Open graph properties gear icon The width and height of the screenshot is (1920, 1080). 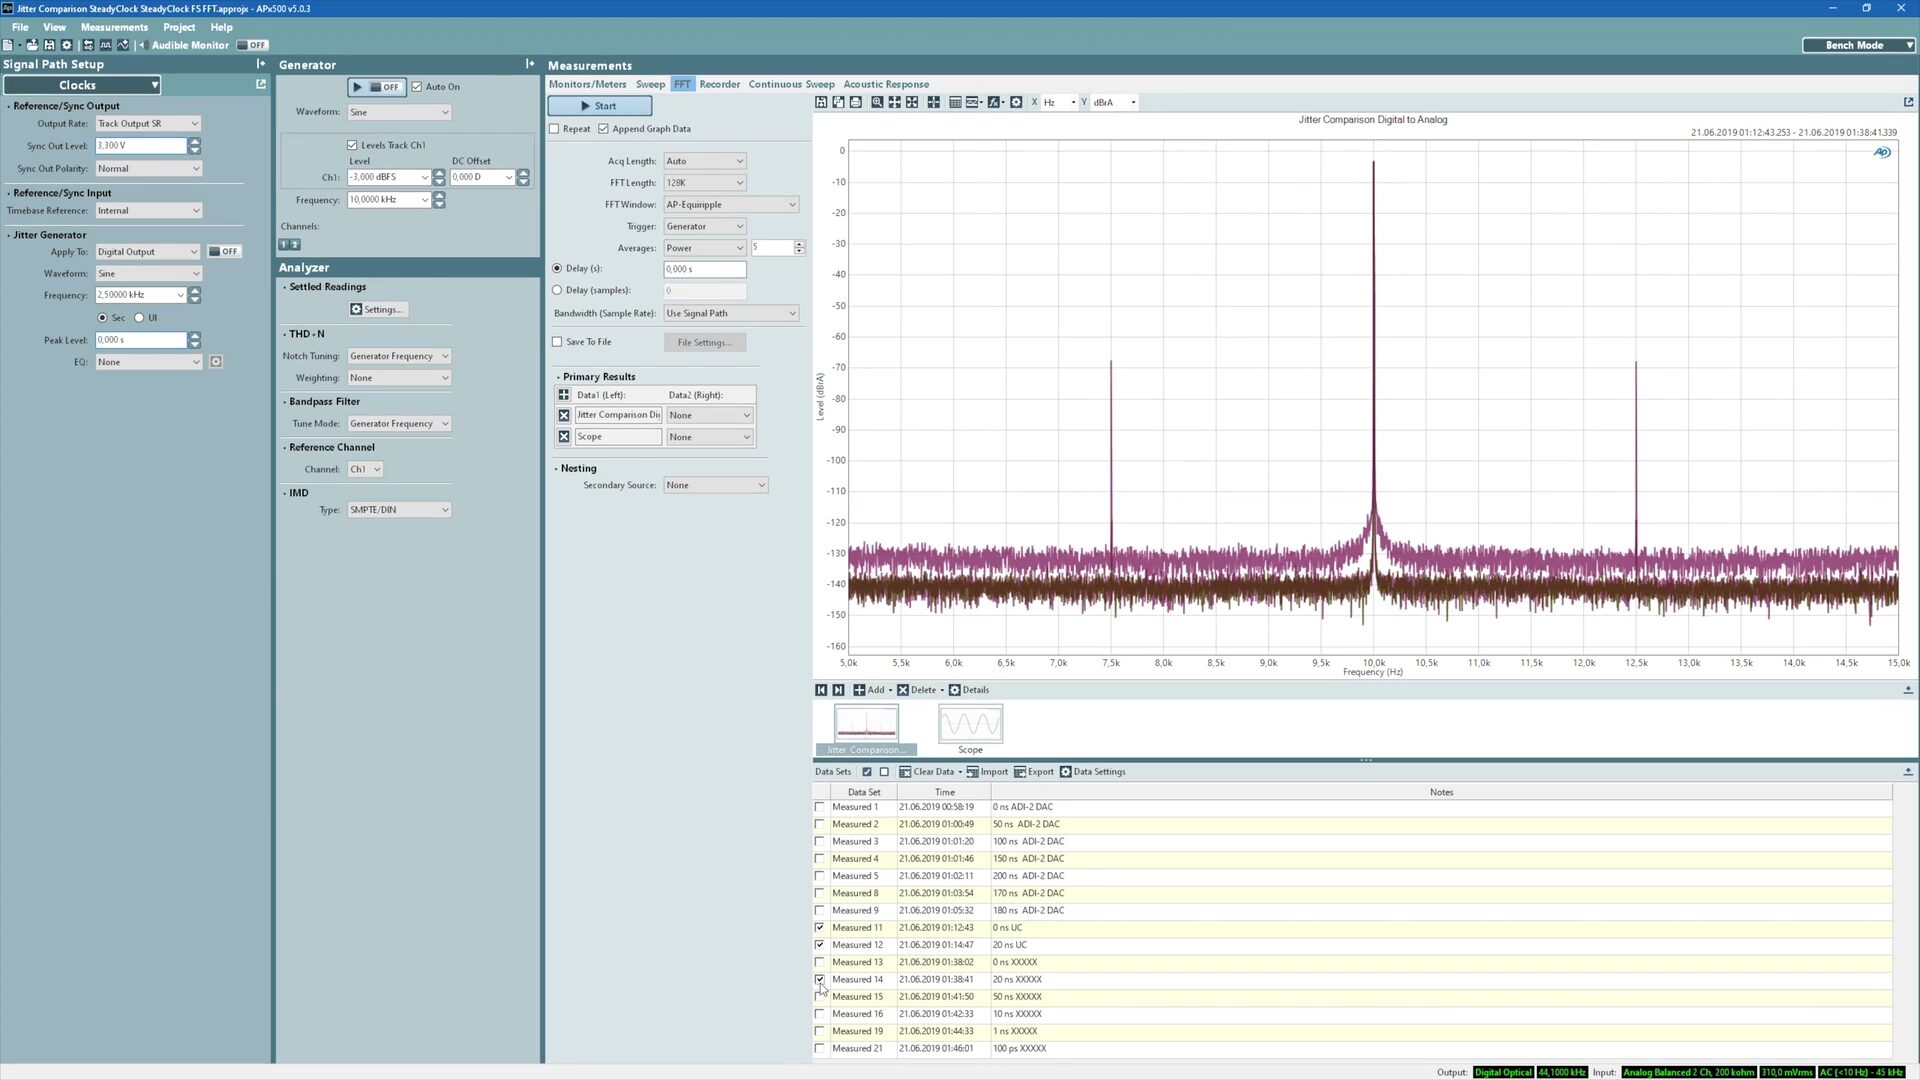pos(1016,103)
